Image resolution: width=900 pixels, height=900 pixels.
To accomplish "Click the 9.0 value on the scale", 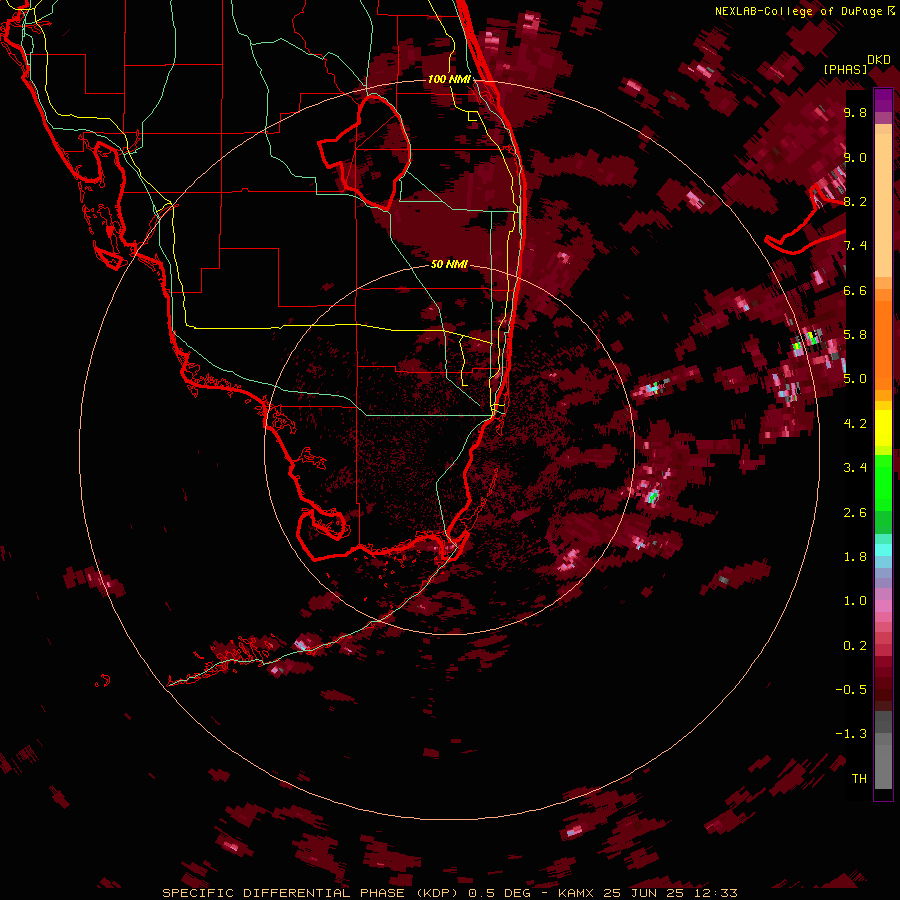I will (855, 157).
